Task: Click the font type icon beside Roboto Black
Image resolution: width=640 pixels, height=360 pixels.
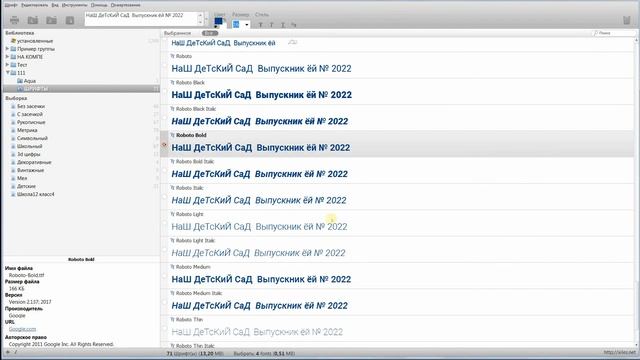Action: click(173, 82)
